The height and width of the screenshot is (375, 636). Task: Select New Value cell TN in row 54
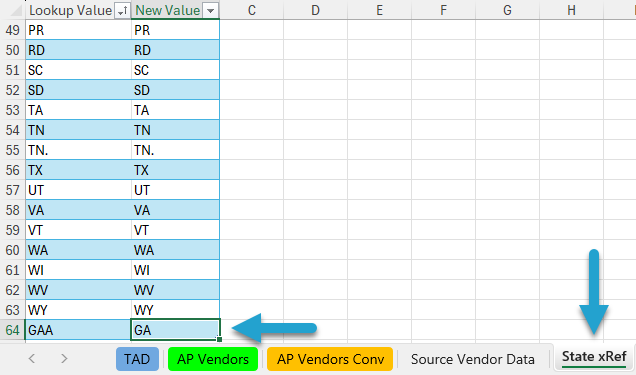(x=175, y=130)
